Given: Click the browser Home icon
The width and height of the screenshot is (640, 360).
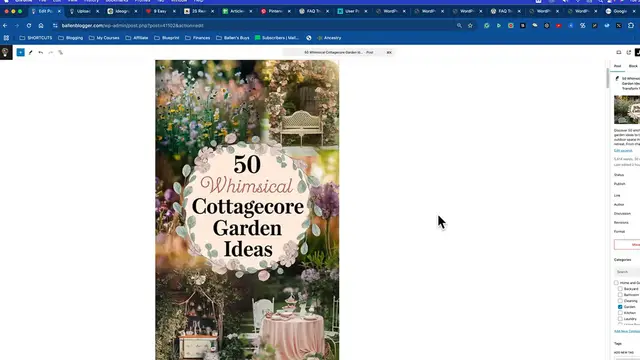Looking at the screenshot, I should (x=41, y=25).
